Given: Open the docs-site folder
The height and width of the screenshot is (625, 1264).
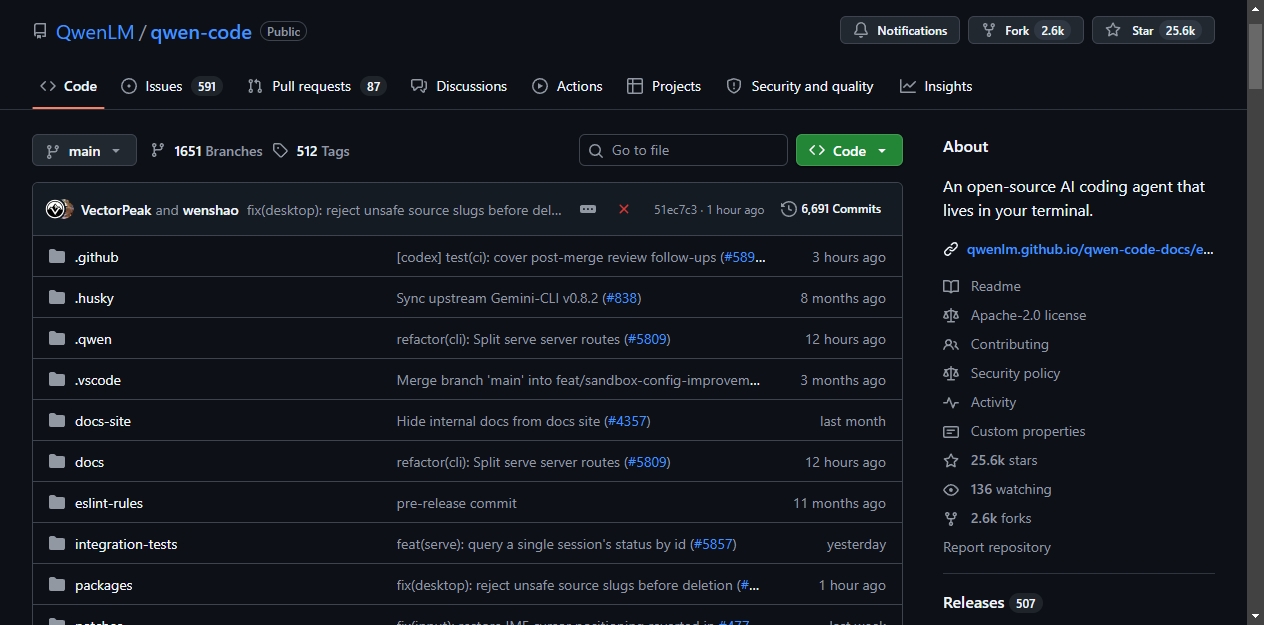Looking at the screenshot, I should (x=103, y=421).
